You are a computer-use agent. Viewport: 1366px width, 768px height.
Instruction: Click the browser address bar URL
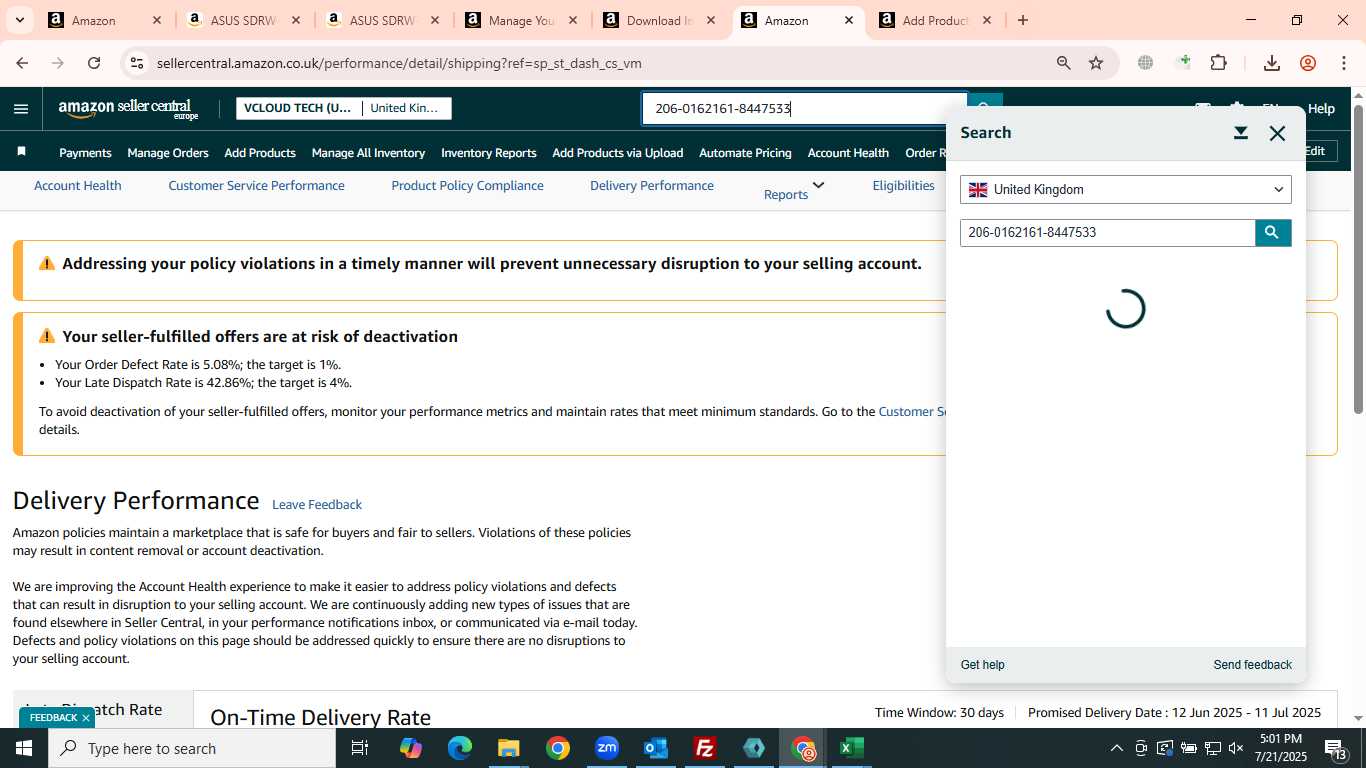click(399, 63)
